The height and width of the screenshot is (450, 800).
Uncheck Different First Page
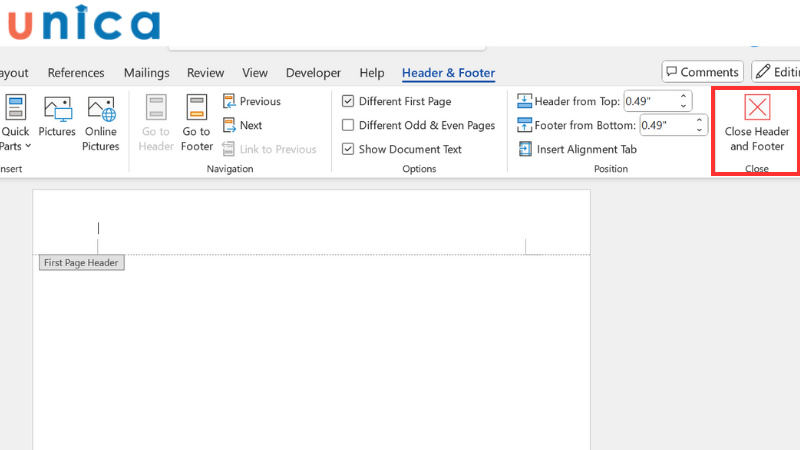pyautogui.click(x=348, y=101)
